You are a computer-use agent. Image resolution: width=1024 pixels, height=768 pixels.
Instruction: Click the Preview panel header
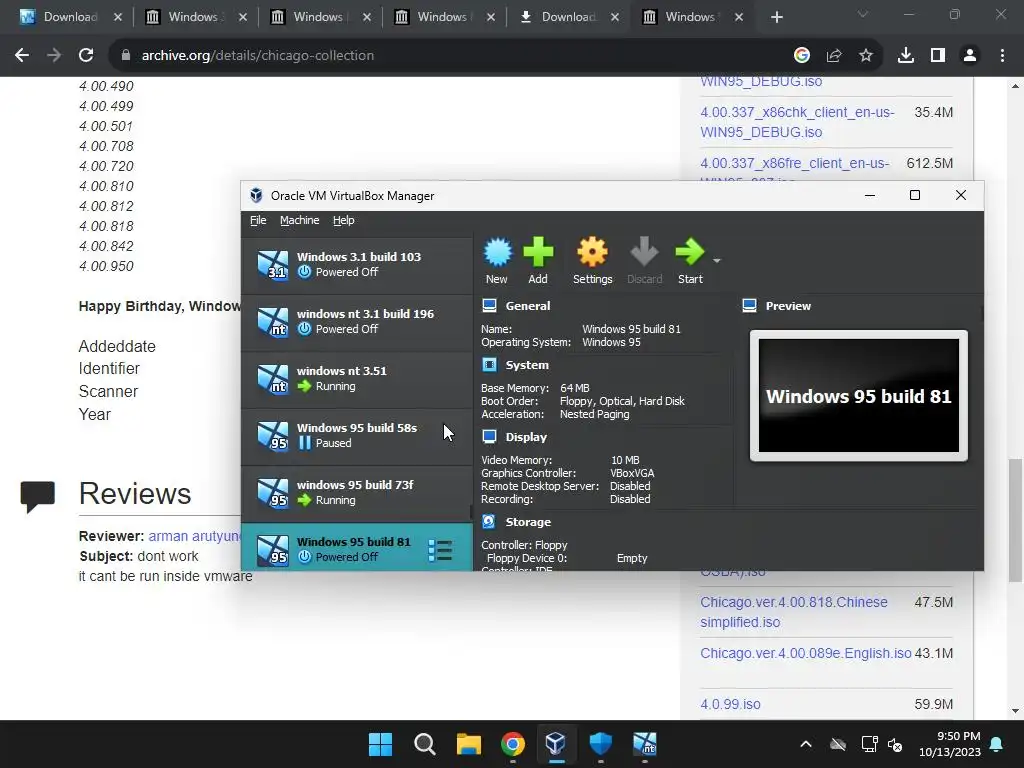click(788, 306)
